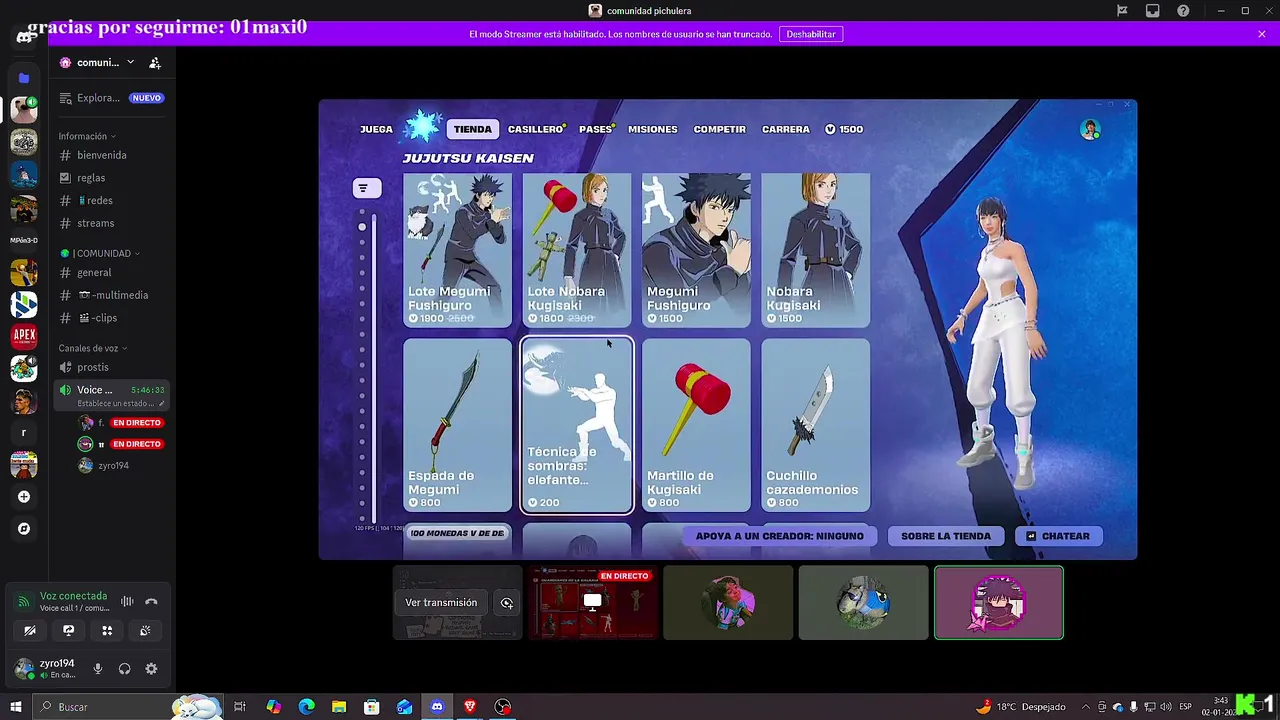Open the activities launcher icon
Screen dimensions: 1280x720
point(107,631)
